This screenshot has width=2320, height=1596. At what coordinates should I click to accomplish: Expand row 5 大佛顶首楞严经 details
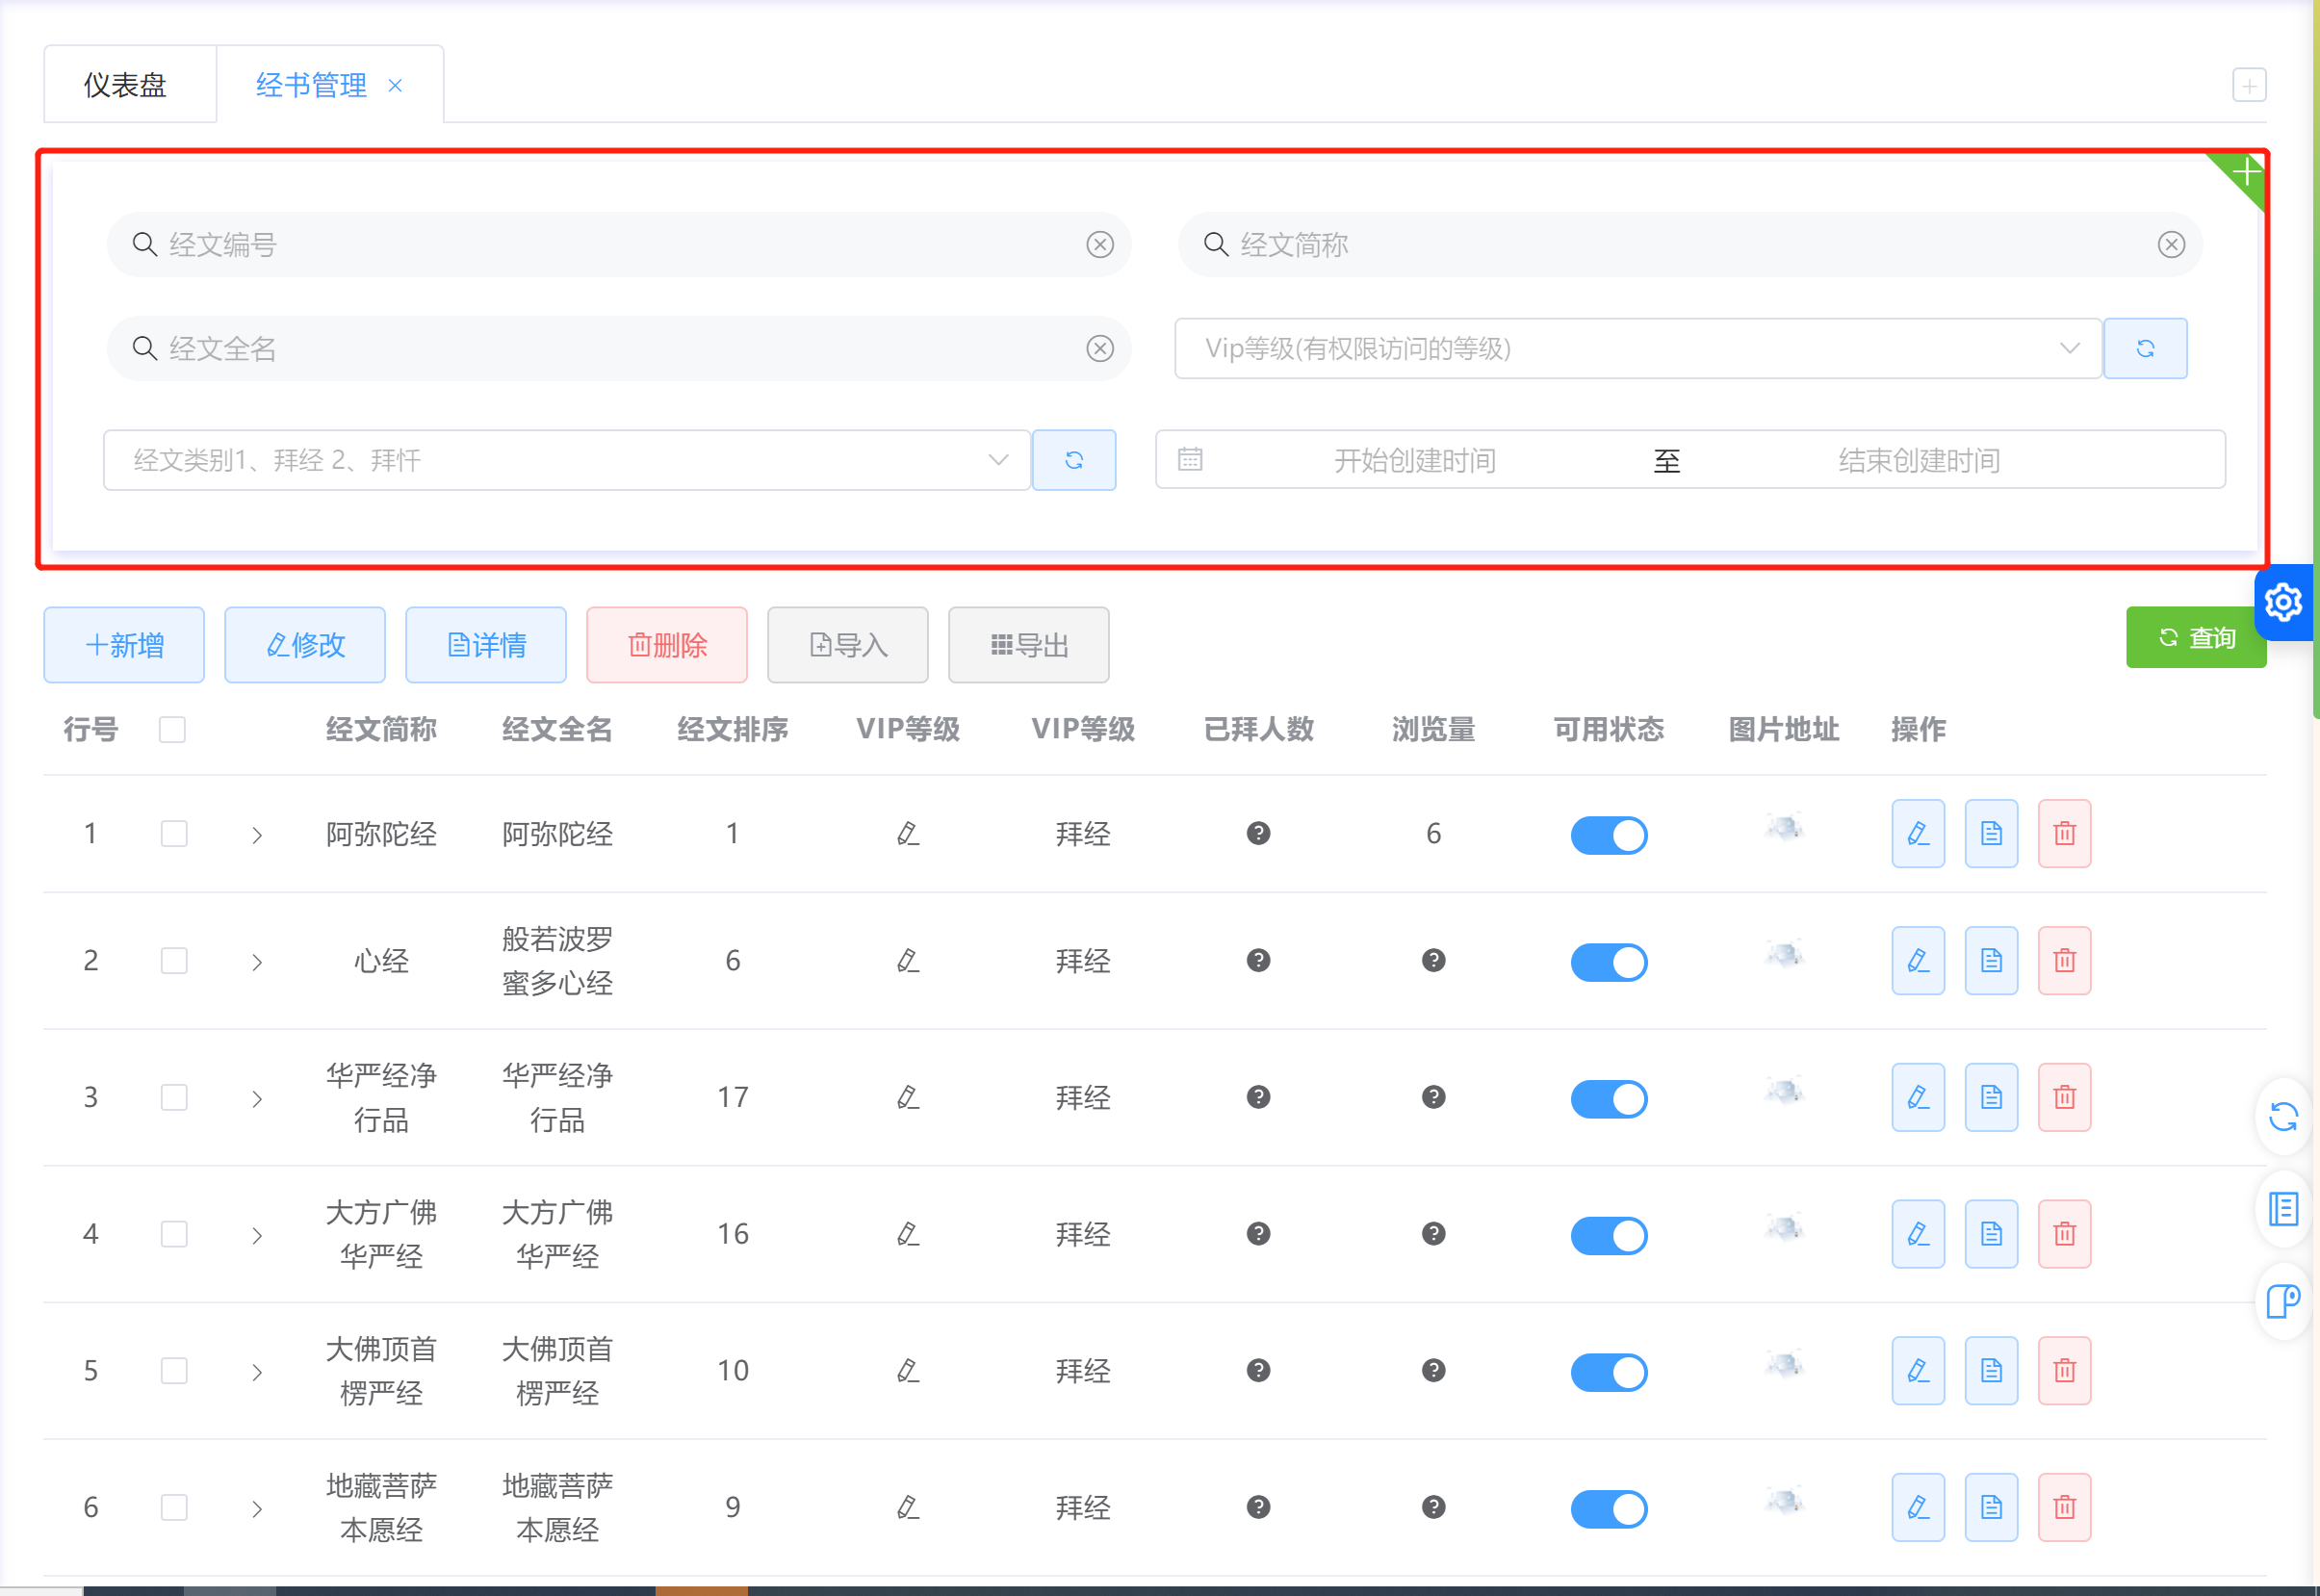(x=257, y=1372)
